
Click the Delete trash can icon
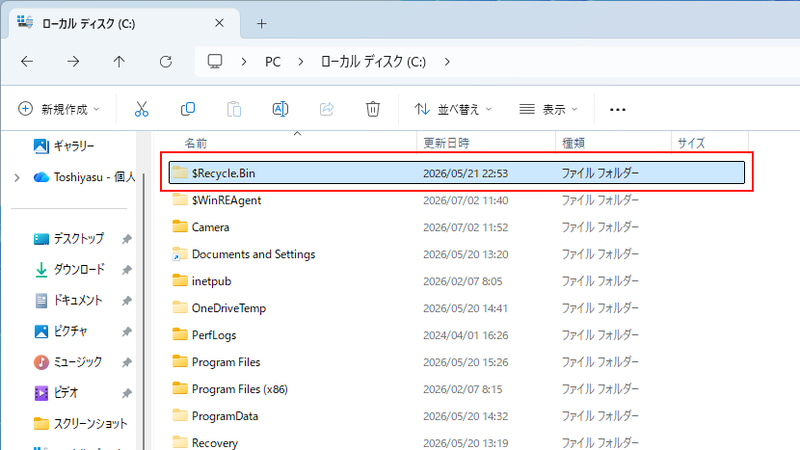(373, 109)
